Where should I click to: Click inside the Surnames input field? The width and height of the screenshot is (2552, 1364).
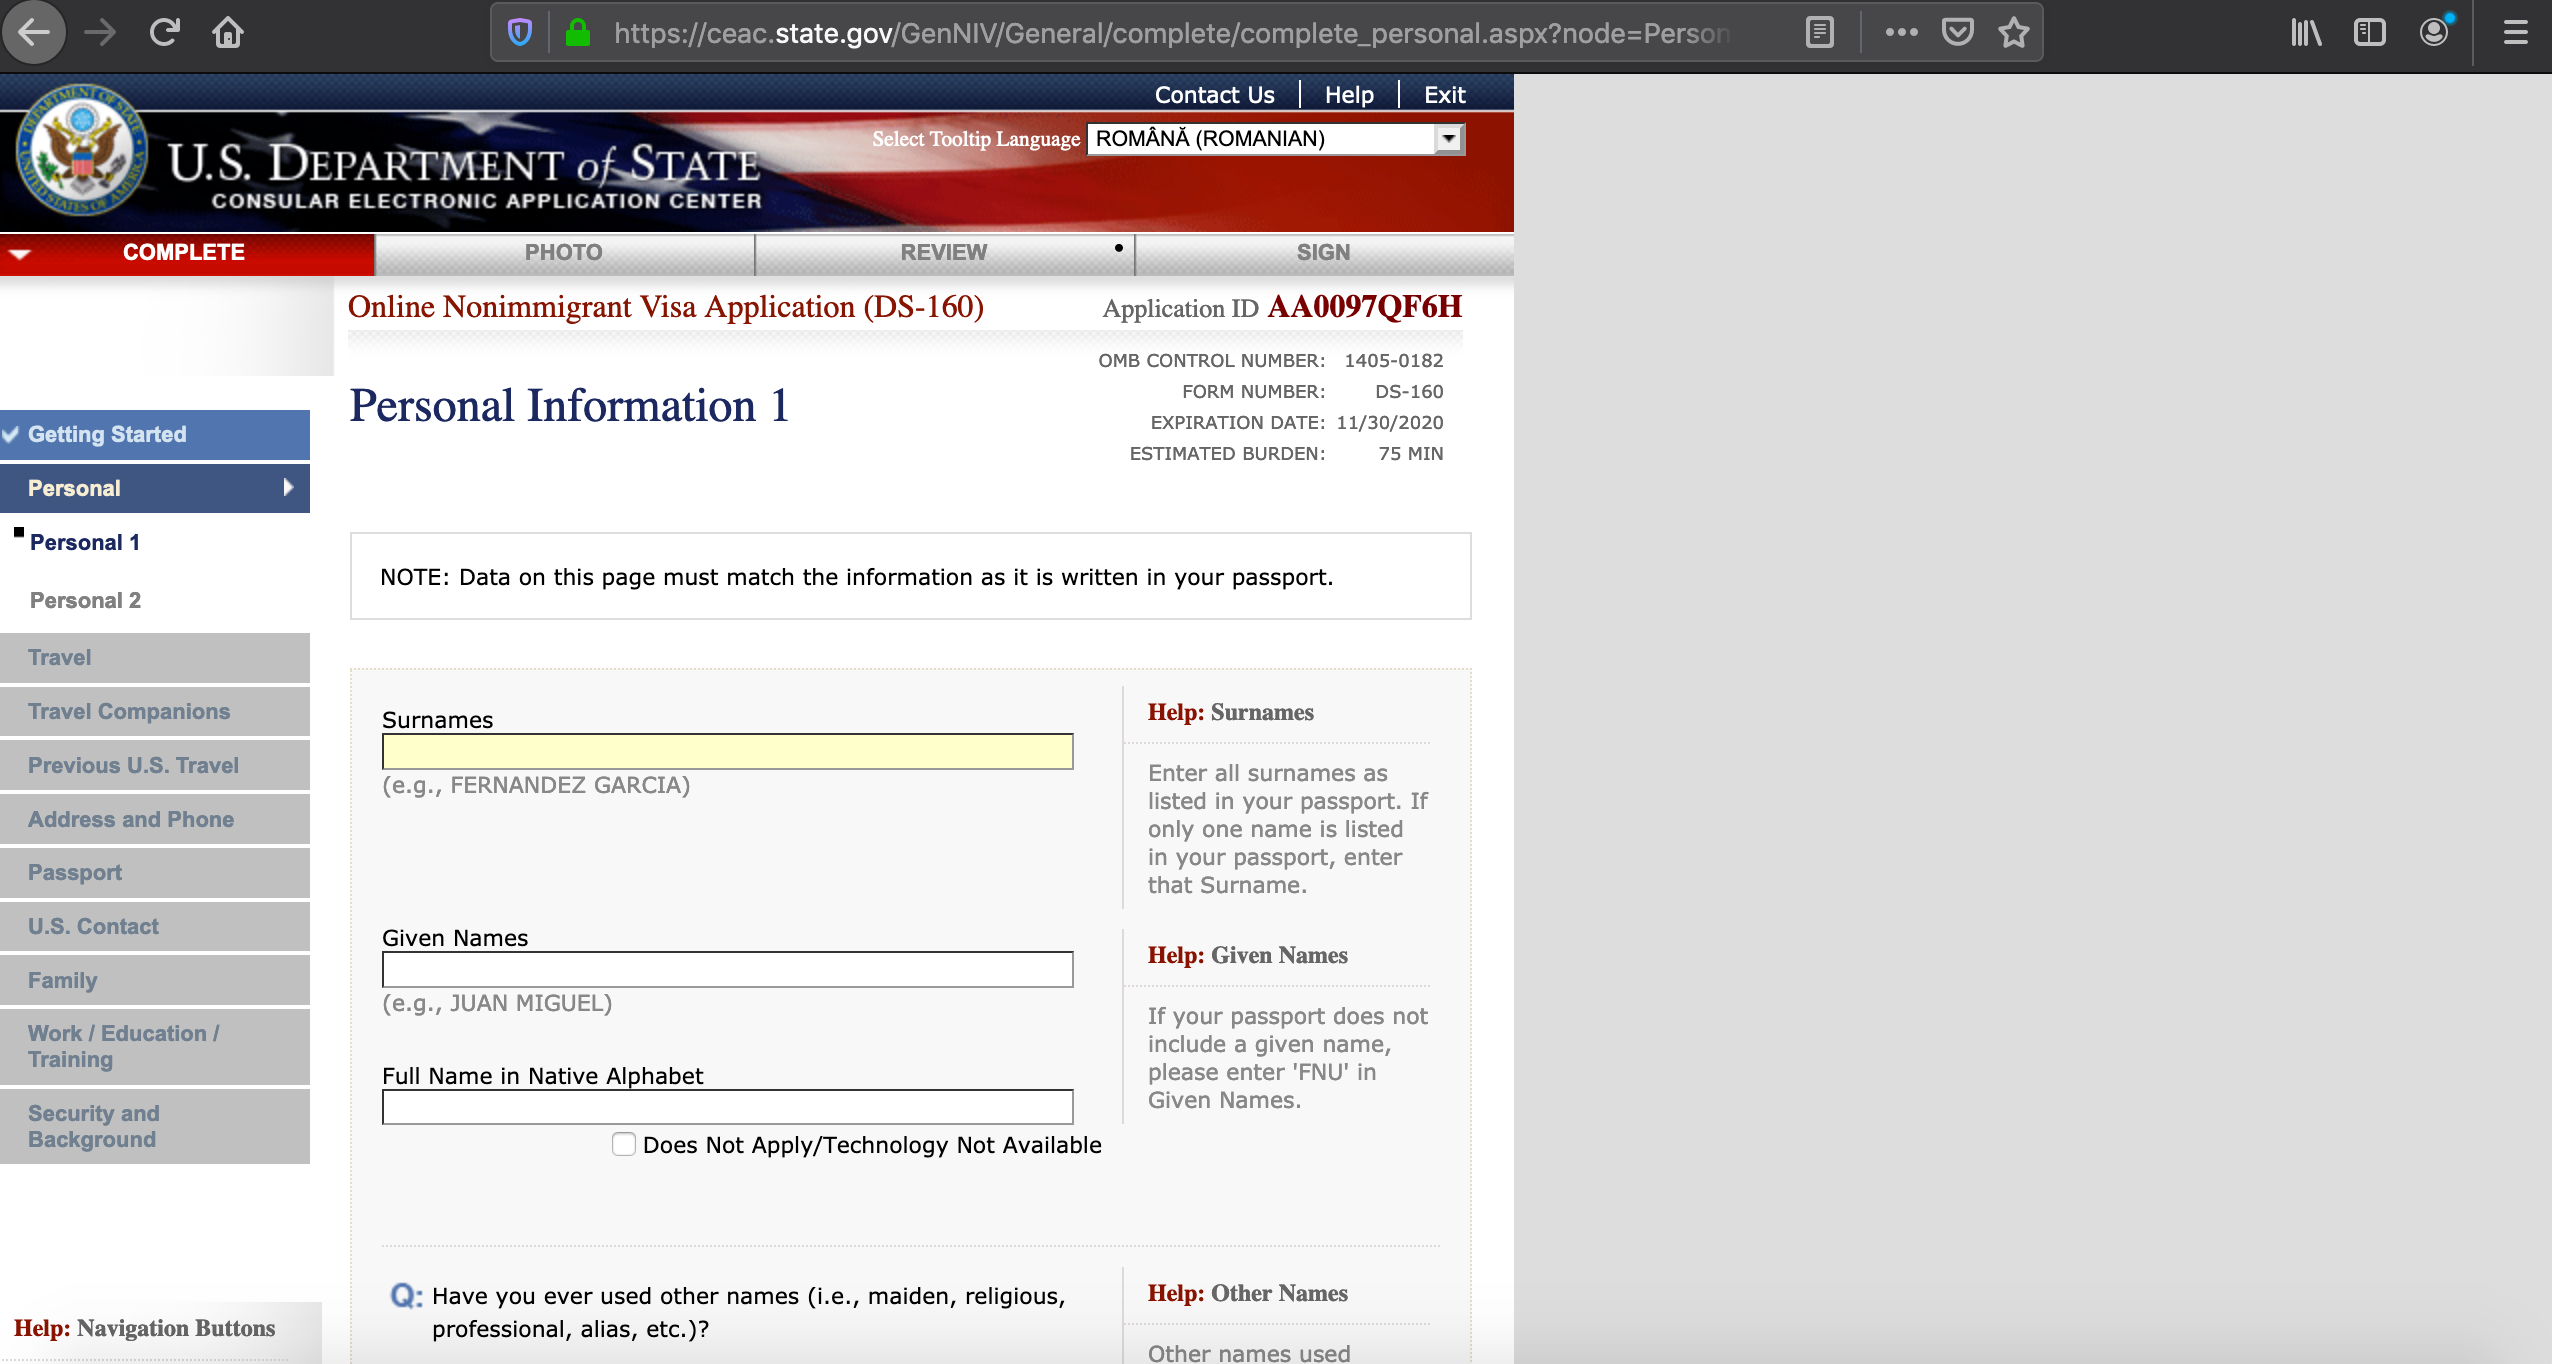tap(727, 751)
